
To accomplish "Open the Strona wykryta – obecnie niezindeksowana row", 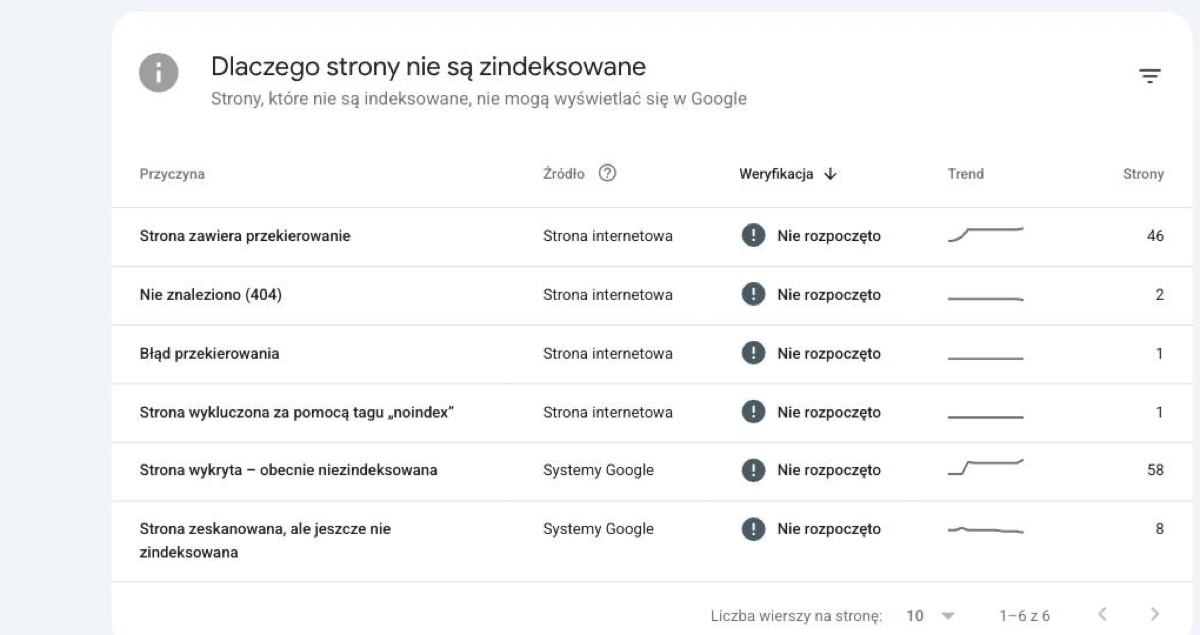I will coord(651,471).
